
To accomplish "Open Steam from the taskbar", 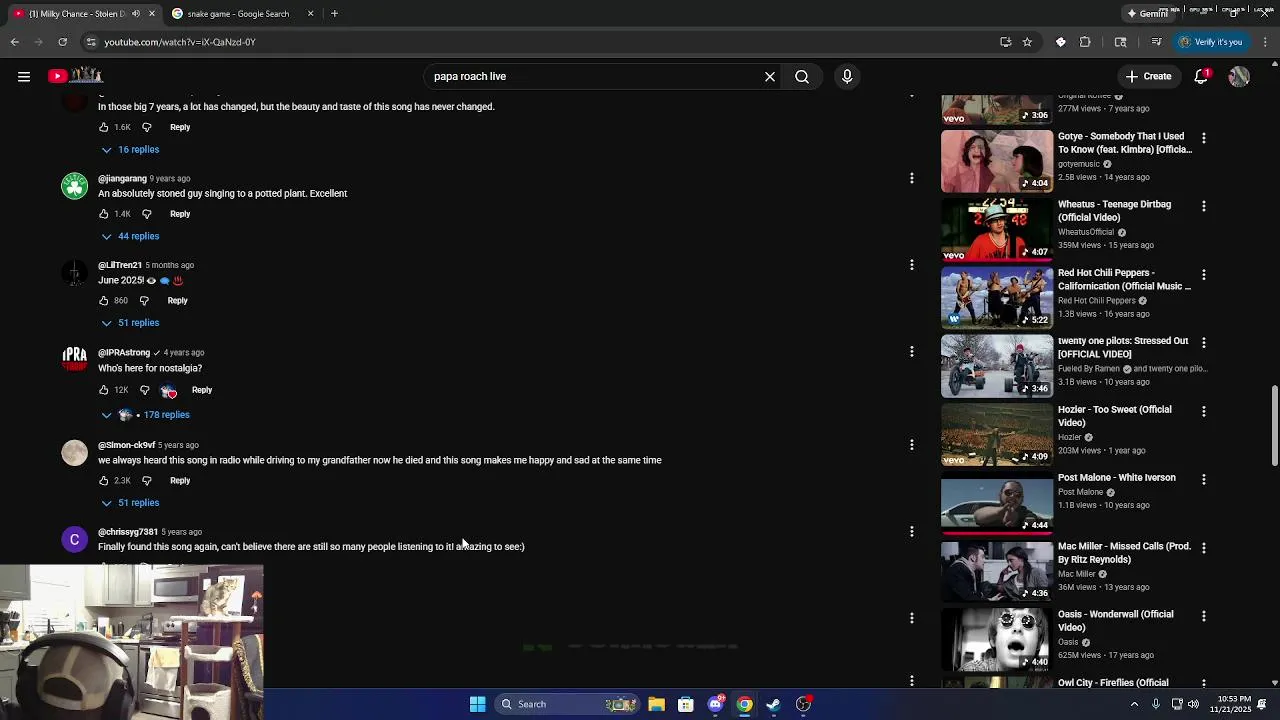I will [773, 704].
